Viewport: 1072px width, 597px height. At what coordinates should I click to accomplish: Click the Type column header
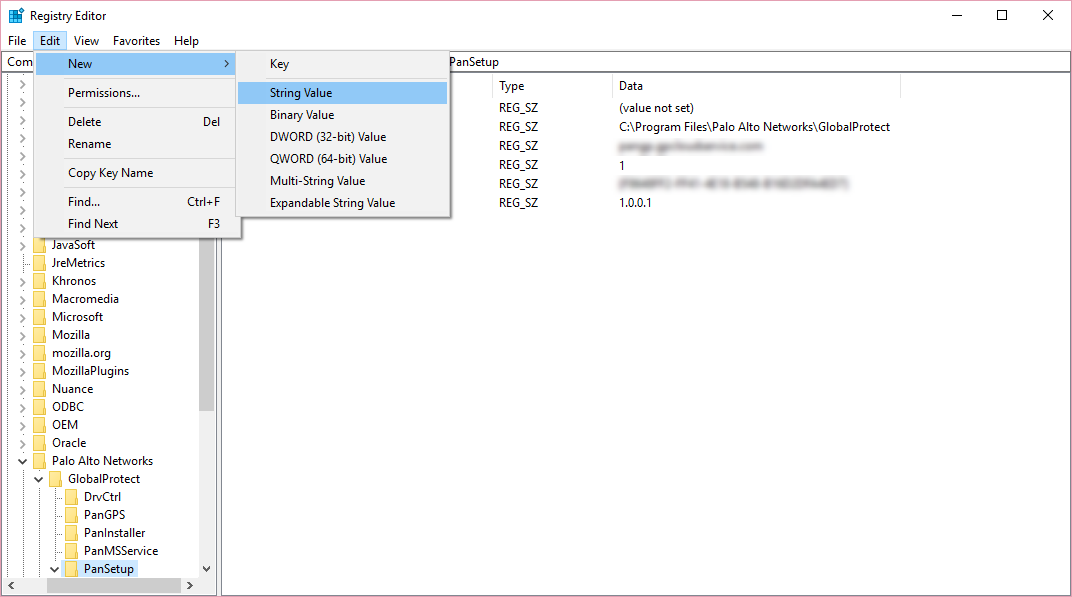[x=552, y=86]
